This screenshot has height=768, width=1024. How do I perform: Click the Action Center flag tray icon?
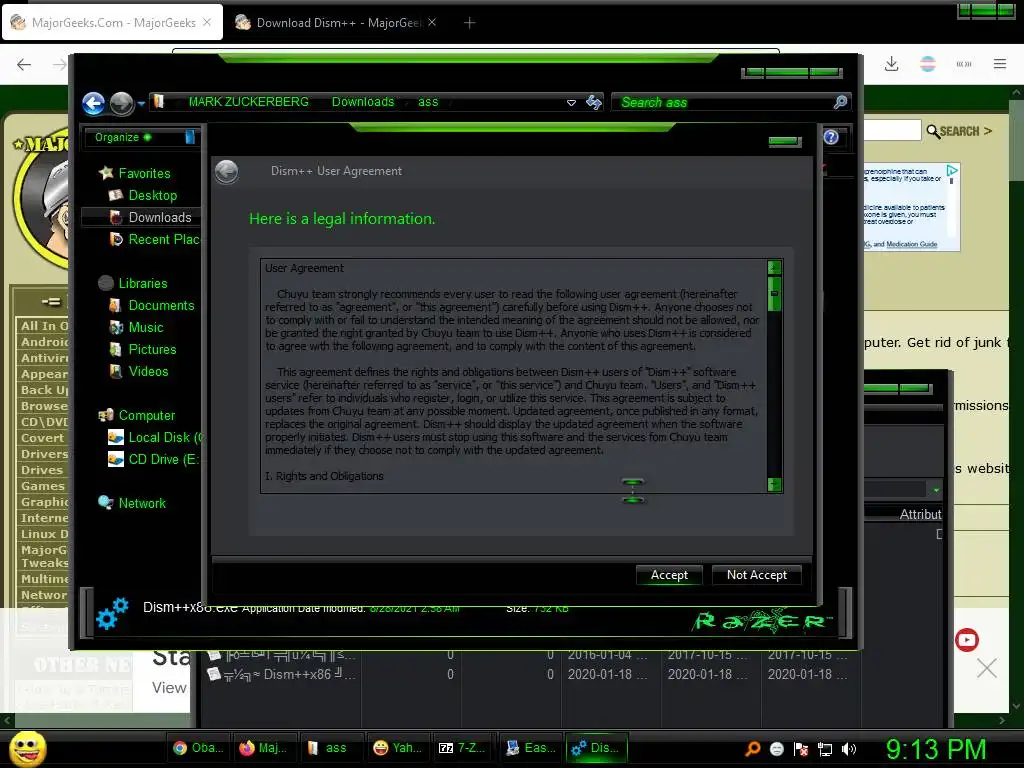click(801, 749)
